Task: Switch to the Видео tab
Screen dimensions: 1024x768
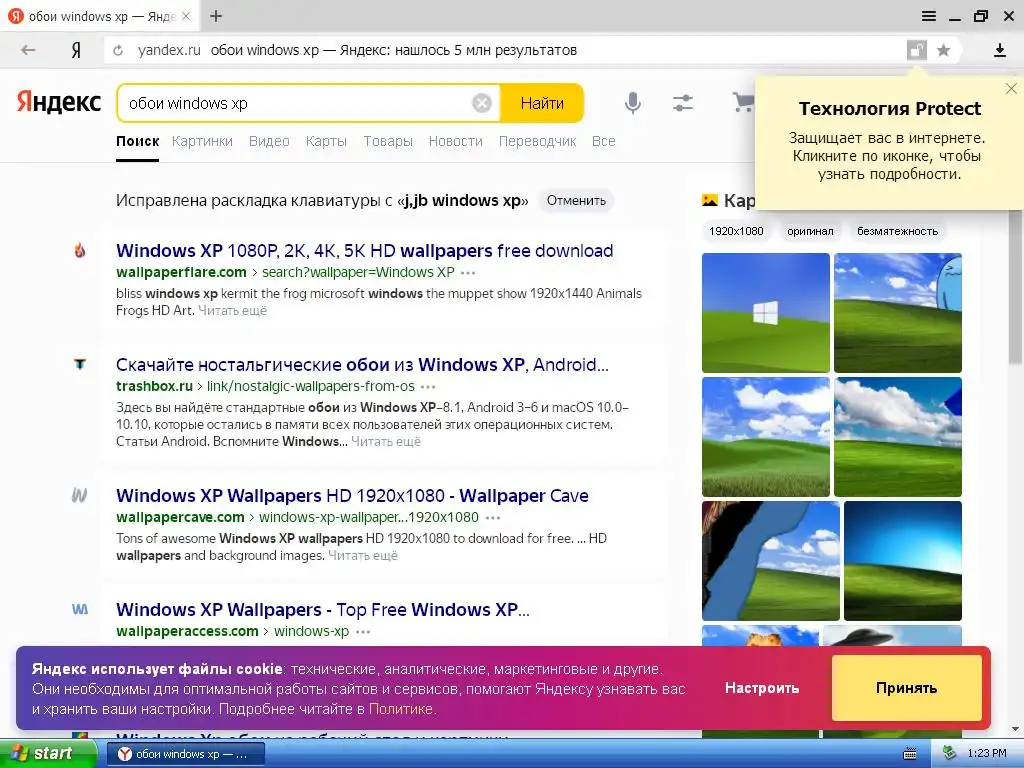Action: (x=269, y=141)
